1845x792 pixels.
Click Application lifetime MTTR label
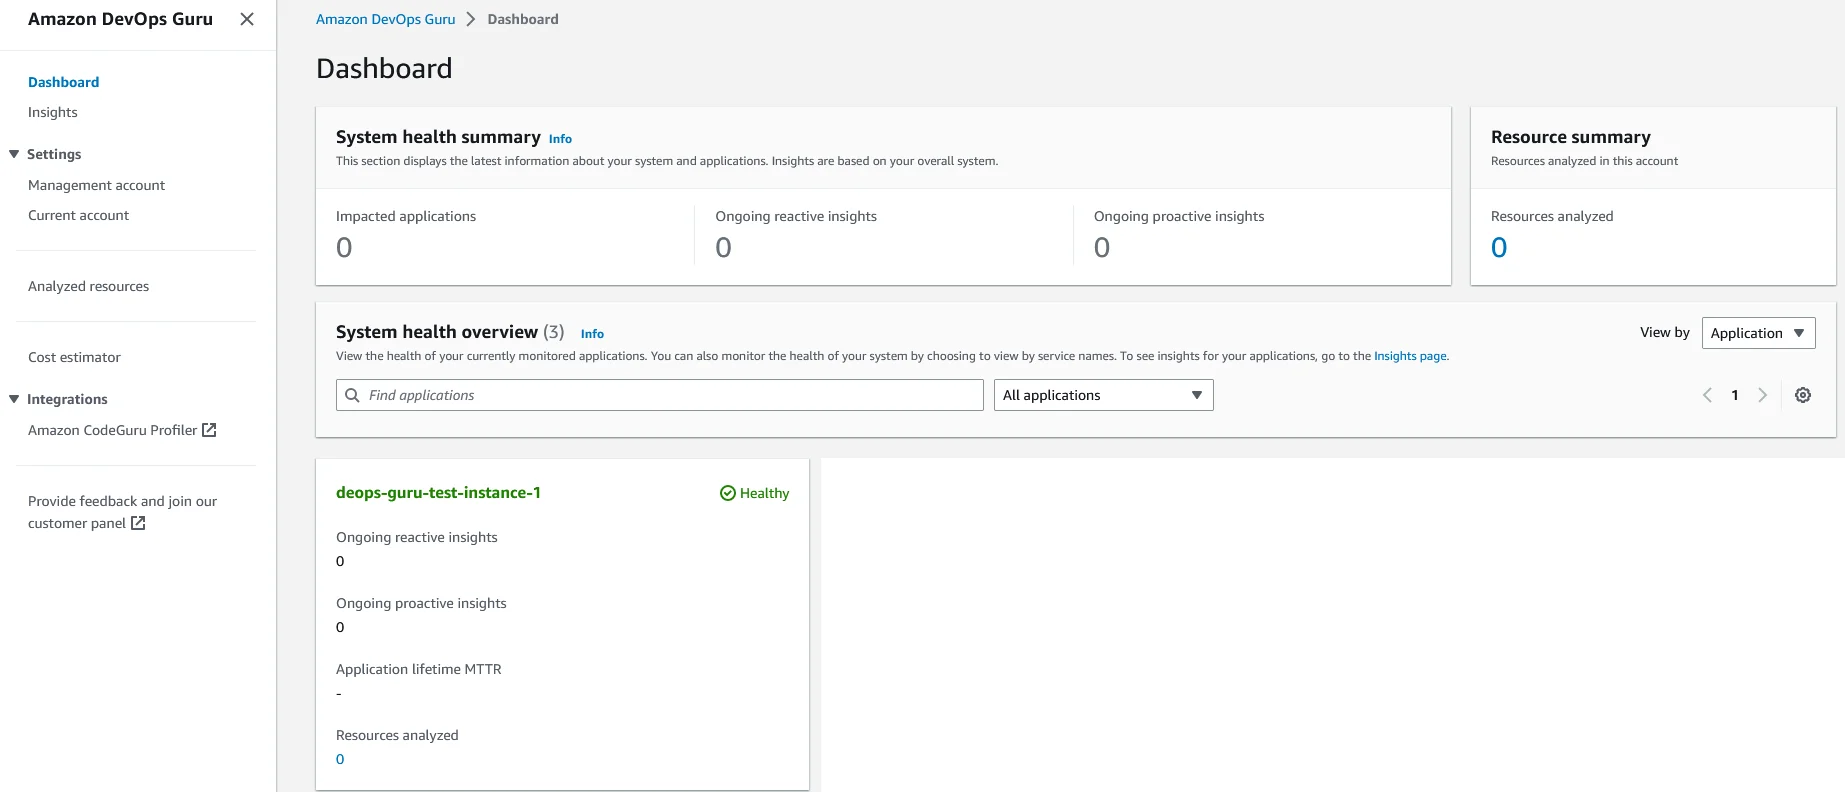[419, 669]
